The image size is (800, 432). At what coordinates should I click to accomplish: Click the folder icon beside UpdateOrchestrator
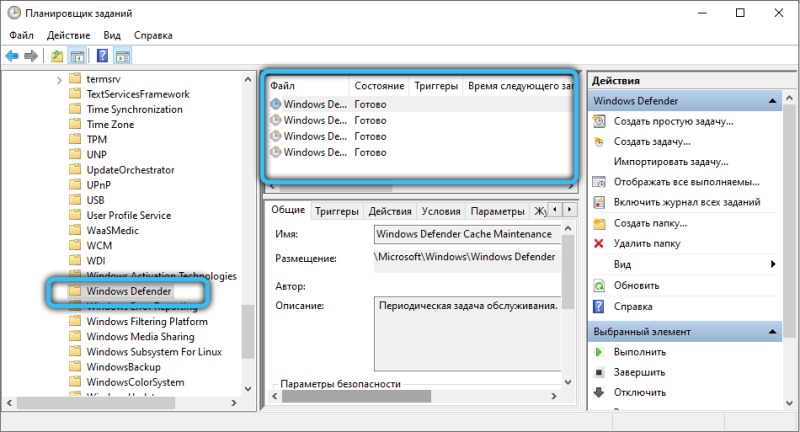(x=75, y=170)
